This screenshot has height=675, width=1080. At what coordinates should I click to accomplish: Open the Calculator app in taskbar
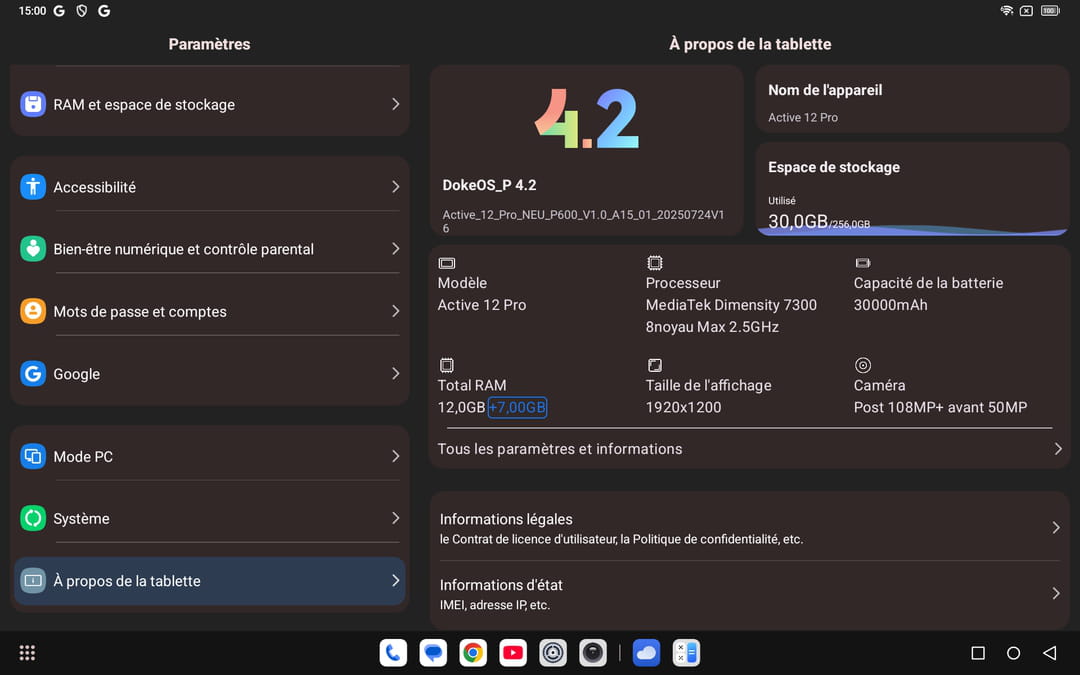(x=686, y=653)
